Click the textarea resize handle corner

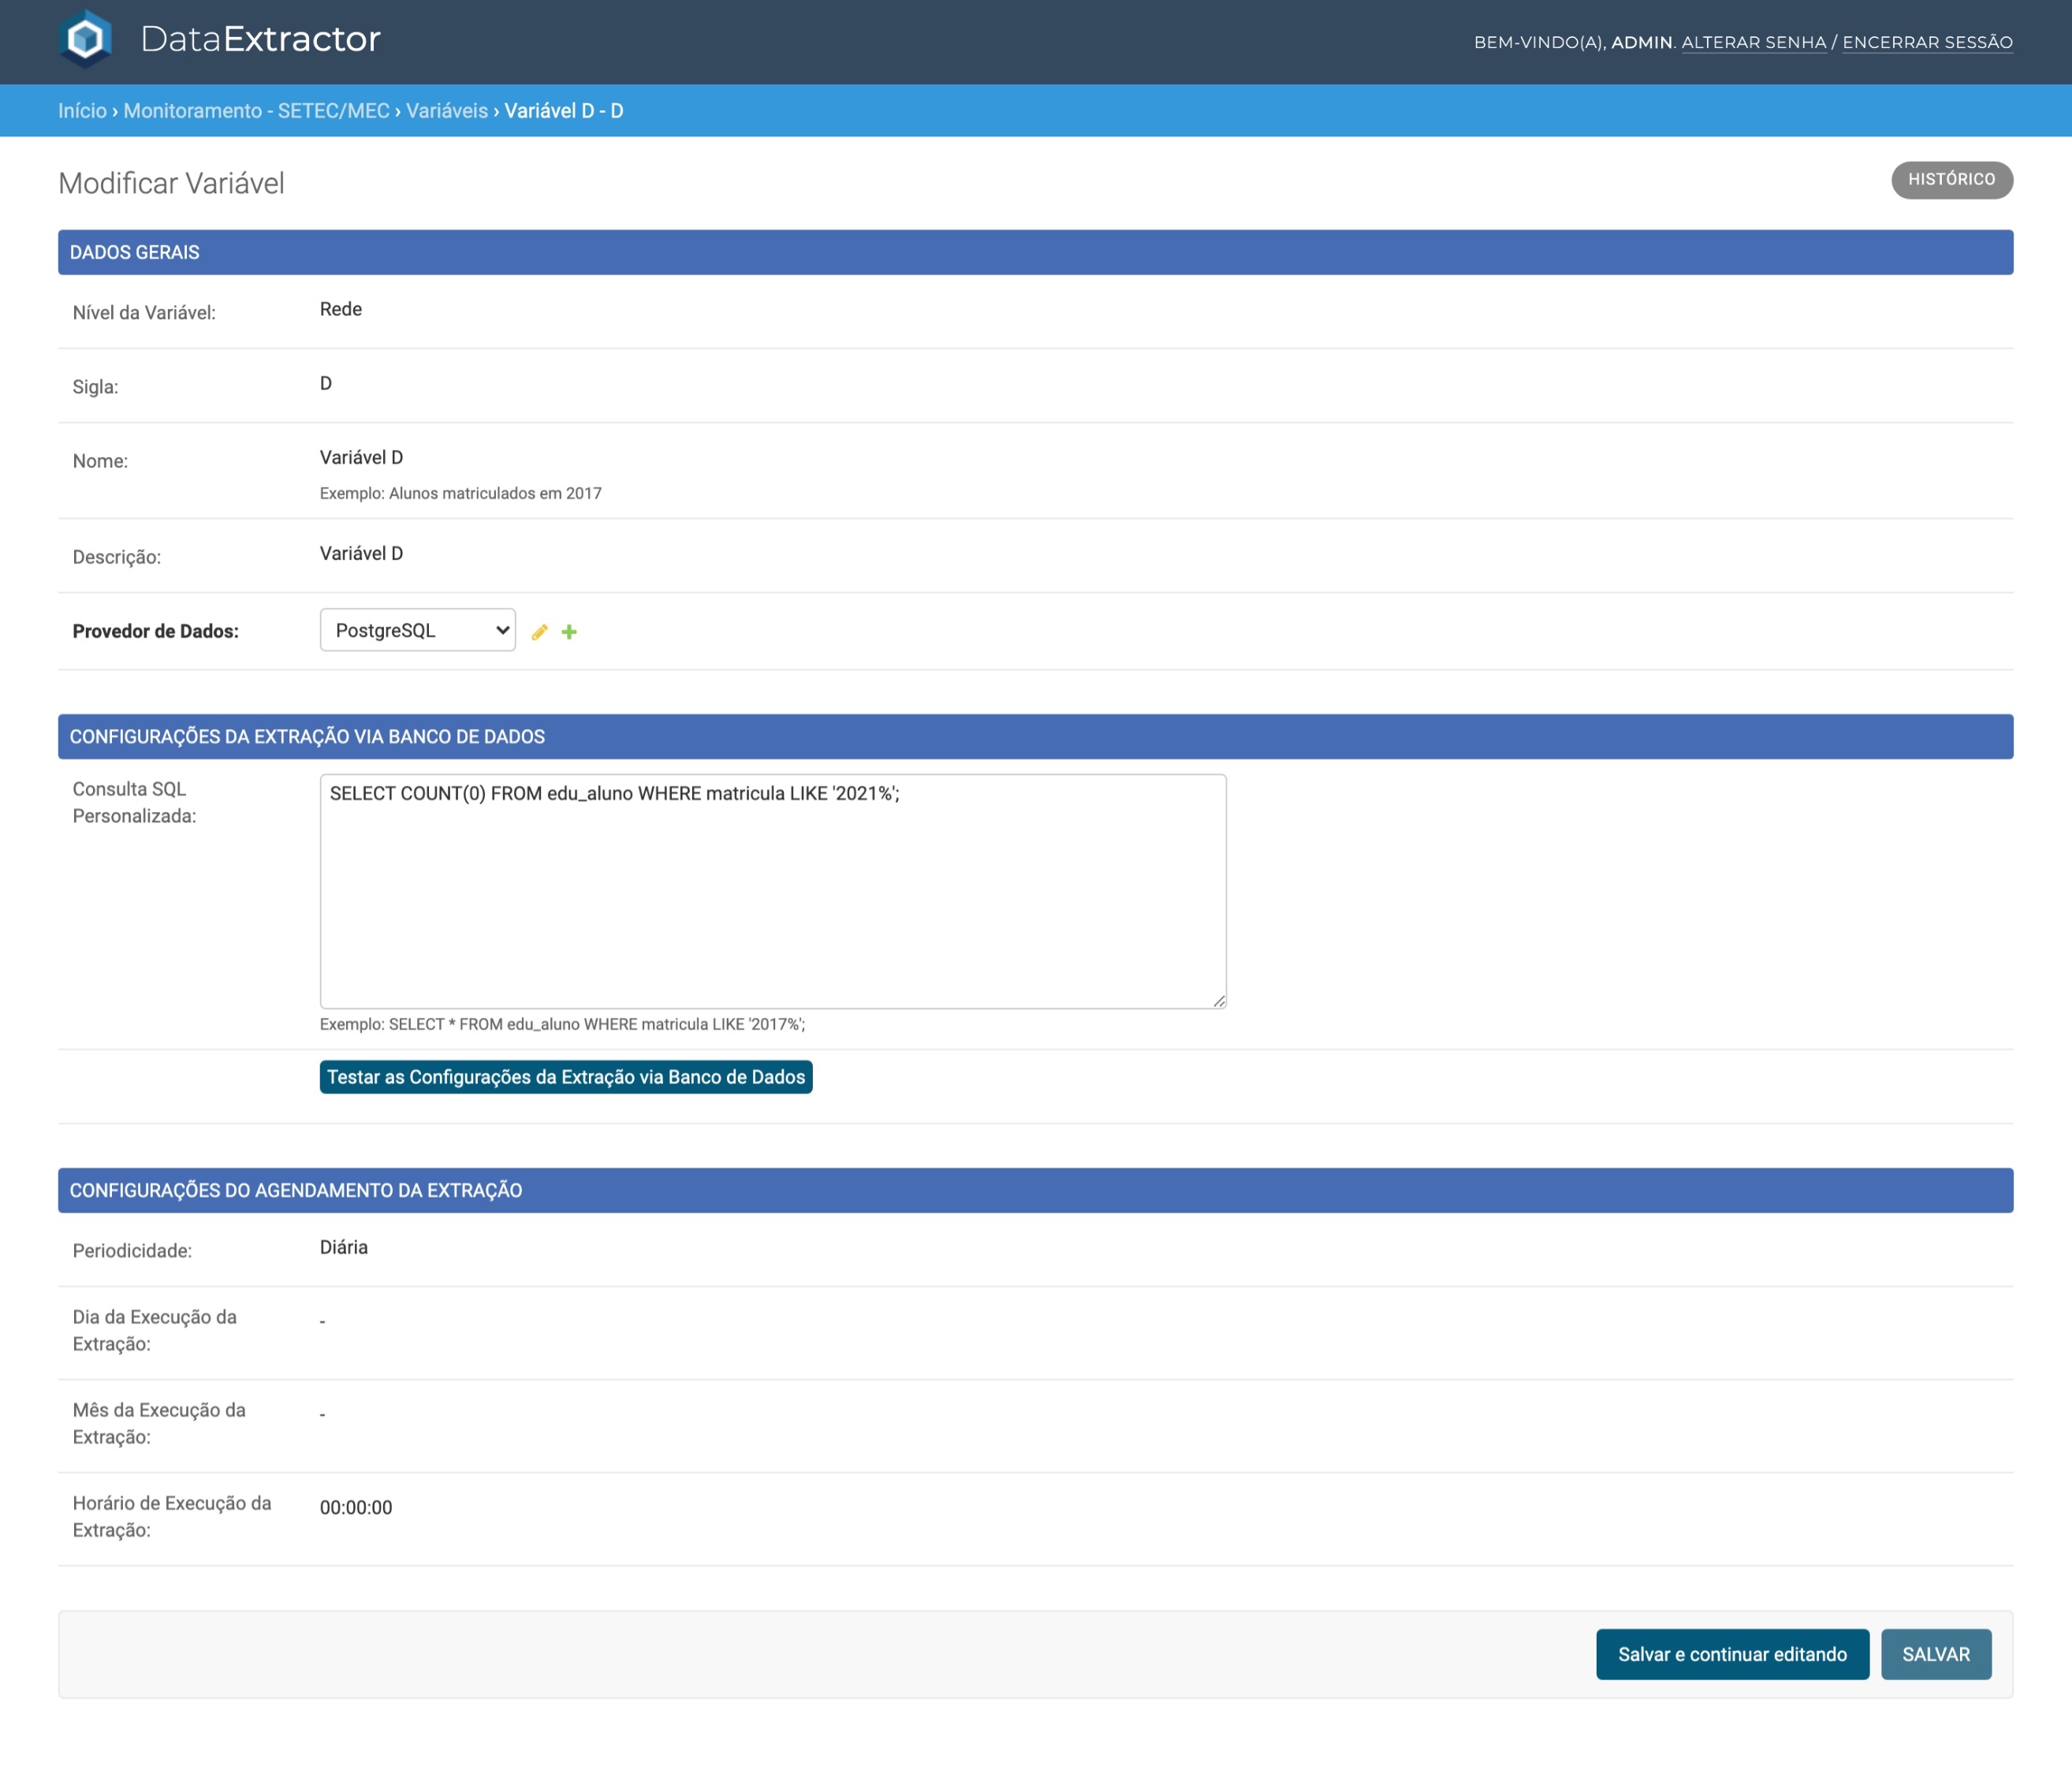pyautogui.click(x=1219, y=1001)
